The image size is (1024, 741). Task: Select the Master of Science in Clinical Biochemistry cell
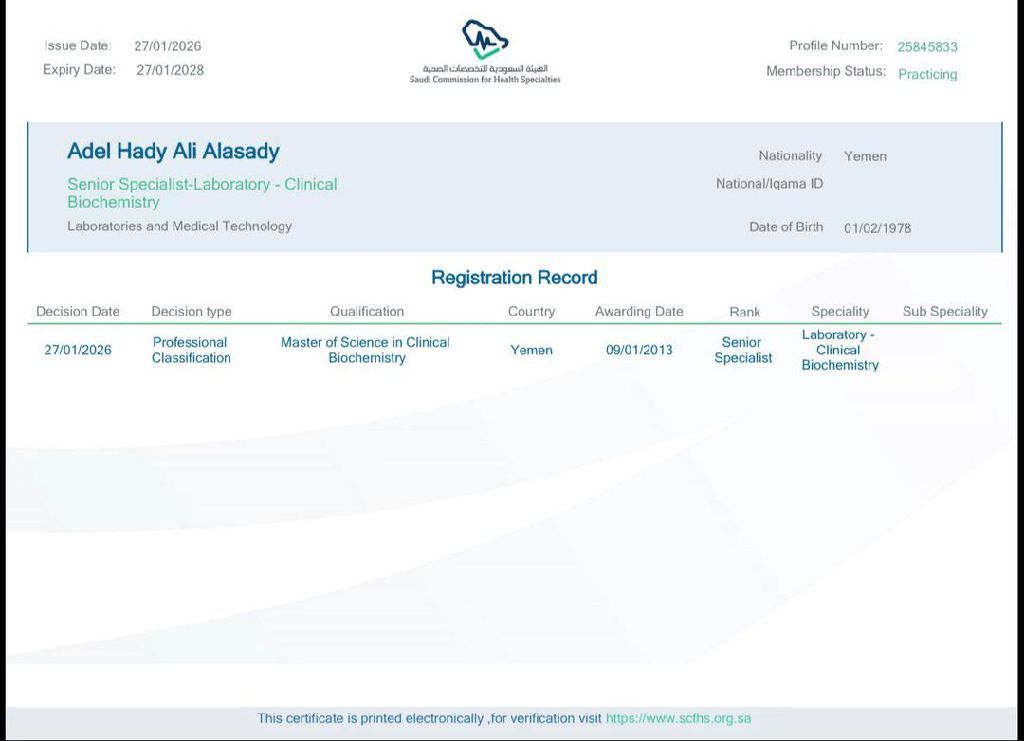tap(365, 350)
